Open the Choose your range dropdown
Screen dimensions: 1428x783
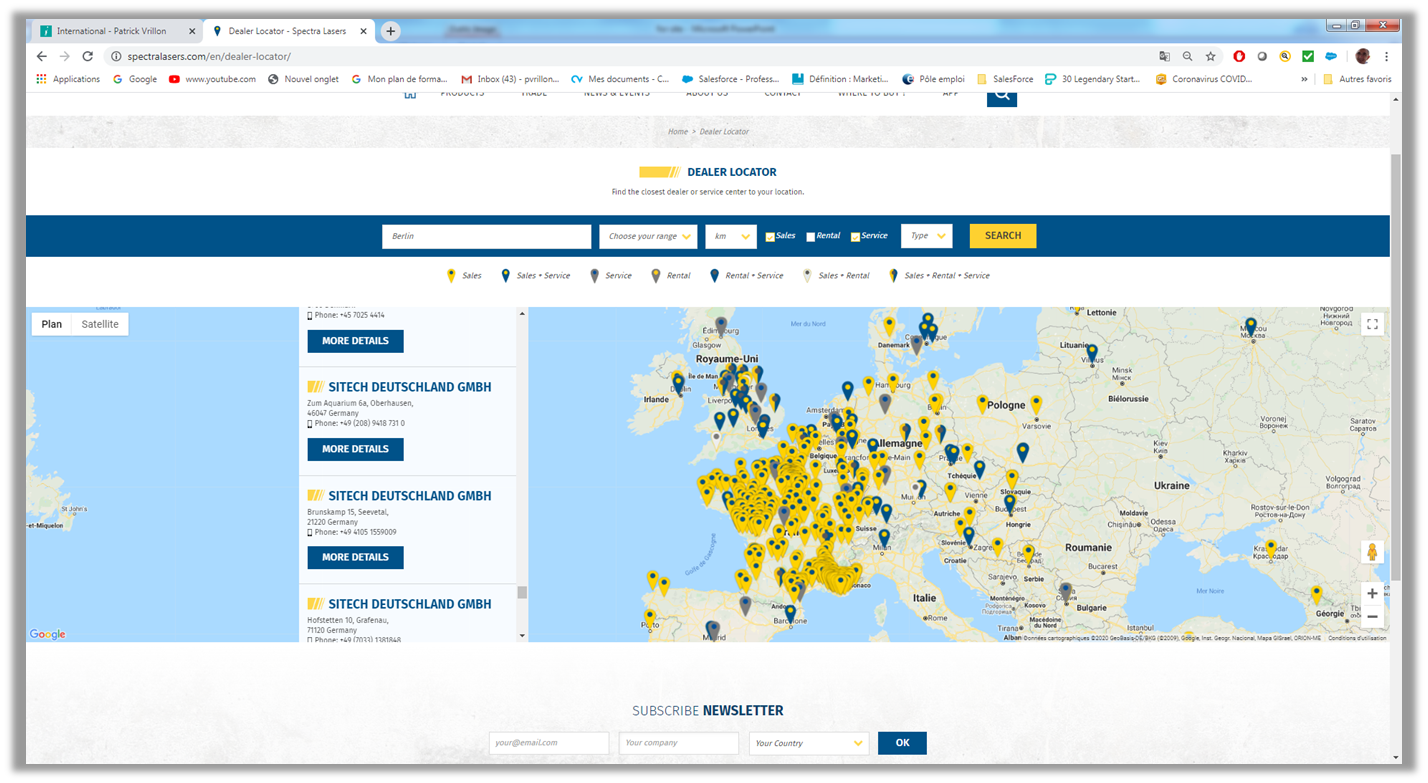(x=648, y=236)
